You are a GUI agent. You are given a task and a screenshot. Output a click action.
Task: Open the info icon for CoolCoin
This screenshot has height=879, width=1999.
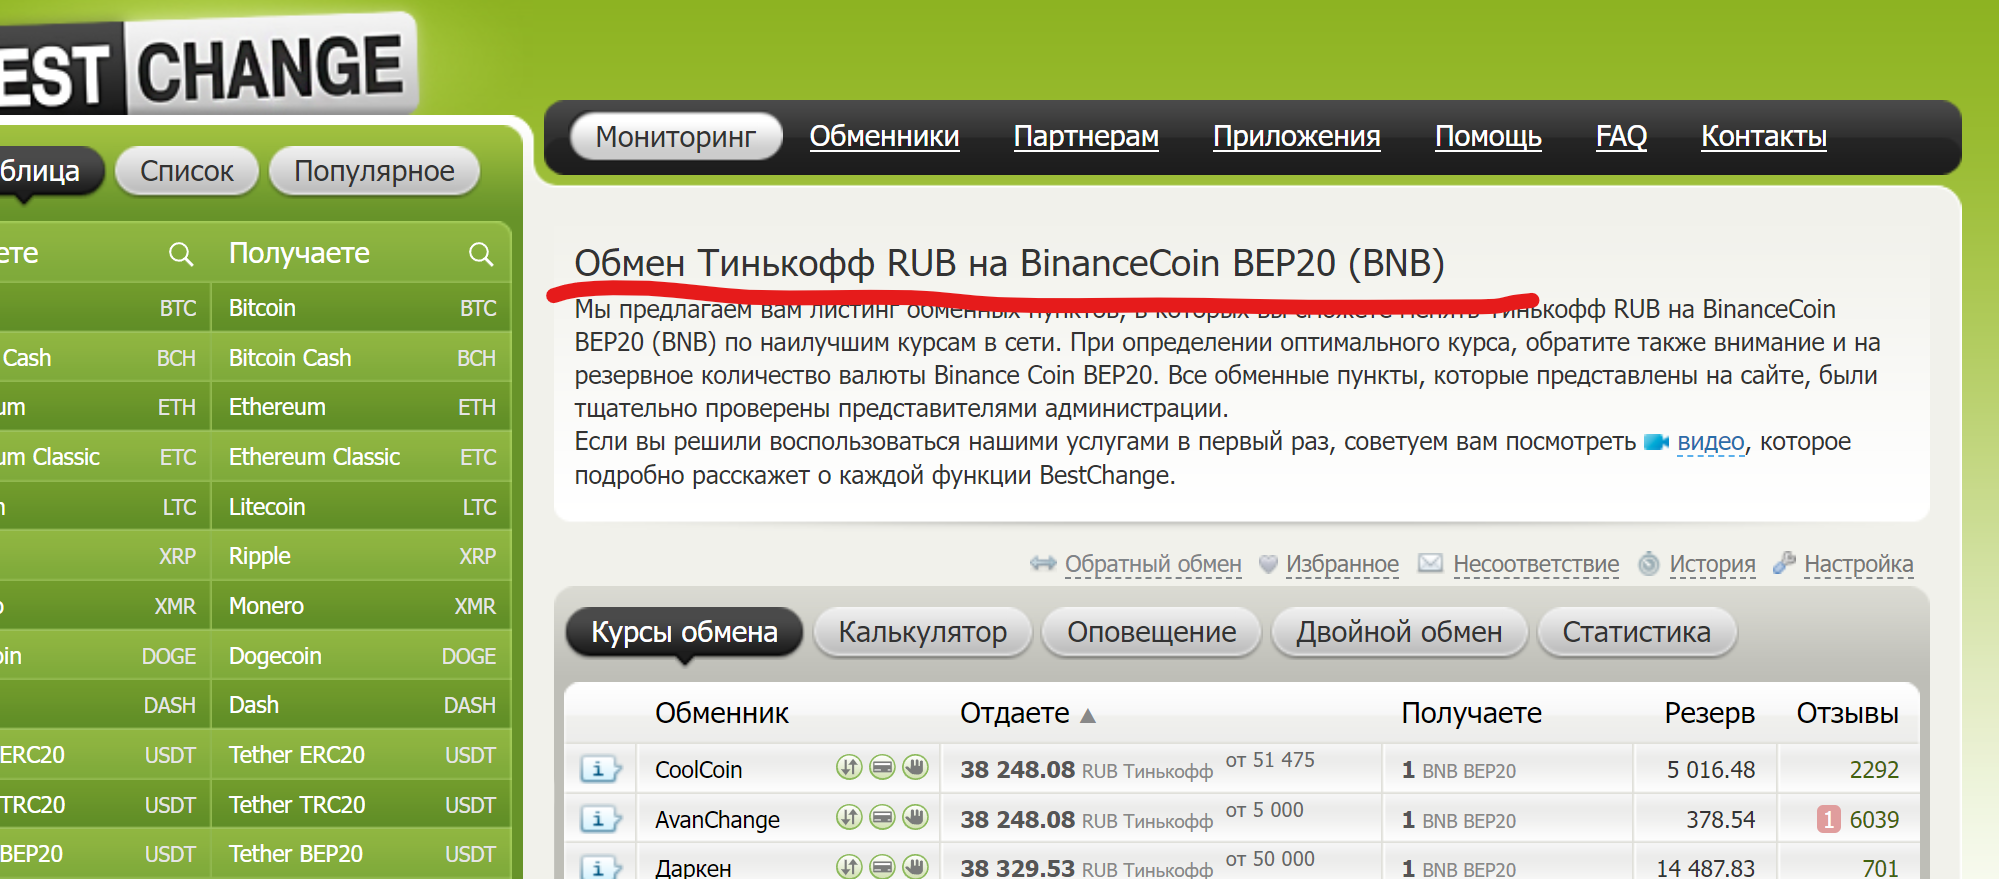[601, 769]
